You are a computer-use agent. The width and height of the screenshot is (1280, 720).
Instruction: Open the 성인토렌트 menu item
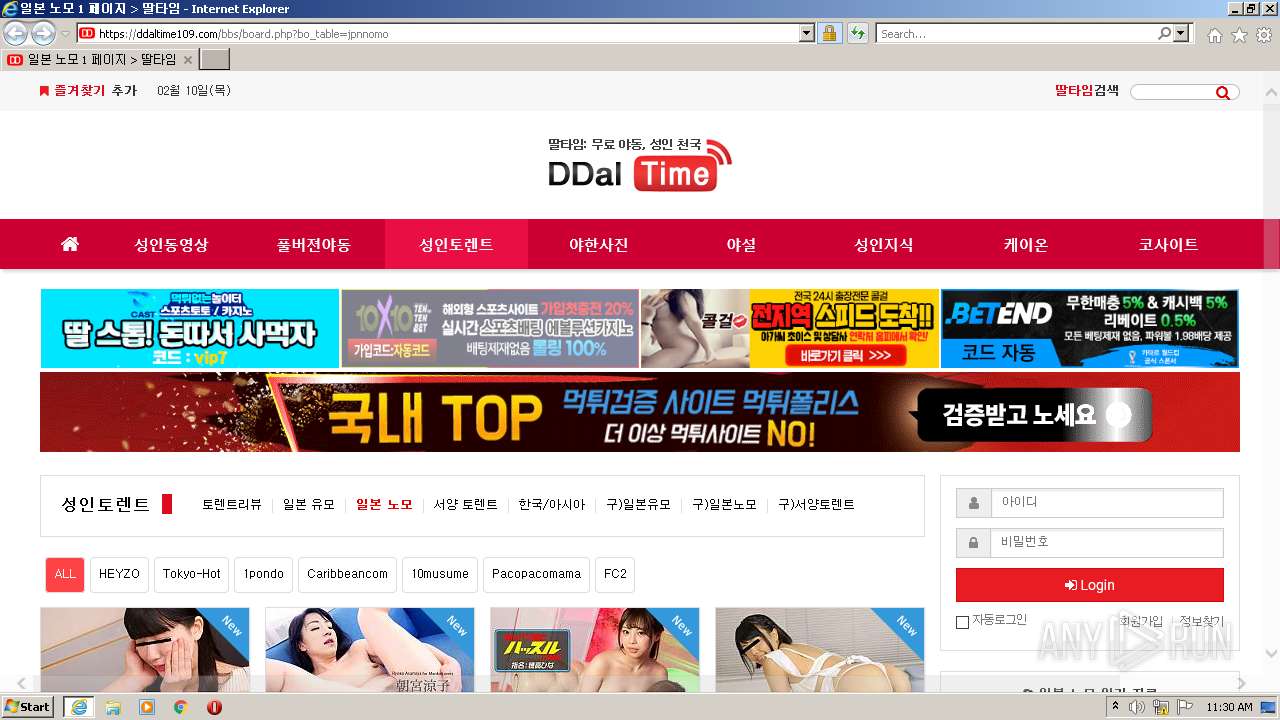pyautogui.click(x=456, y=244)
